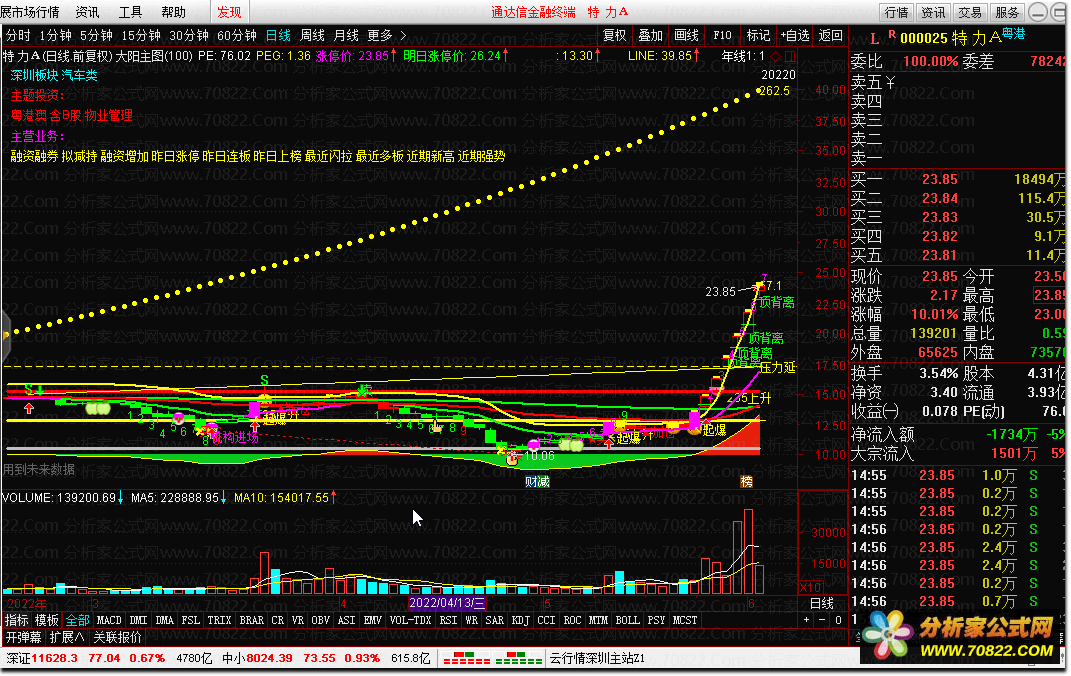Click the red market breadth bars icon
Screen dimensions: 1071x676
467,658
